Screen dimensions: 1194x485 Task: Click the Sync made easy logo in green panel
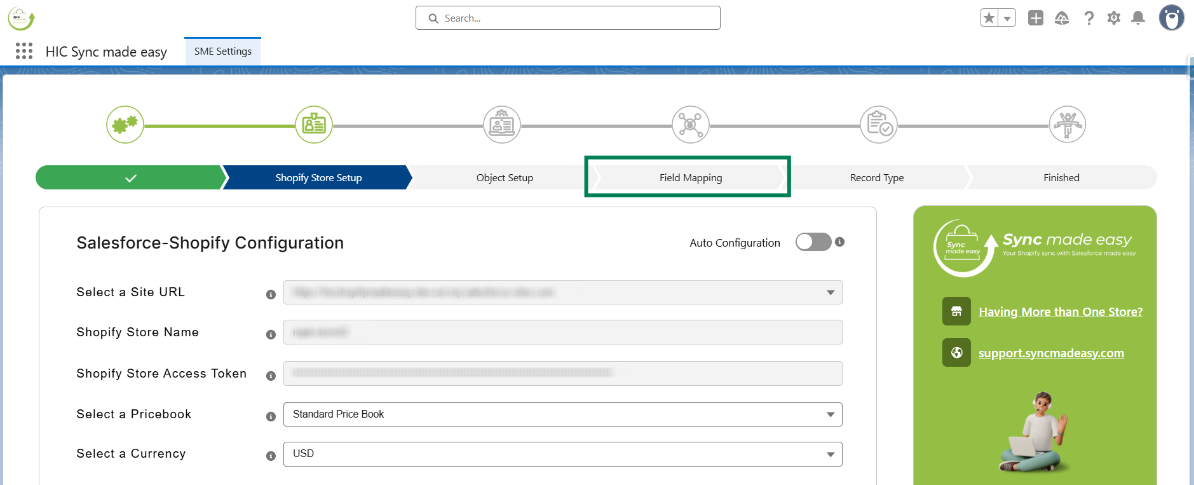coord(1035,246)
